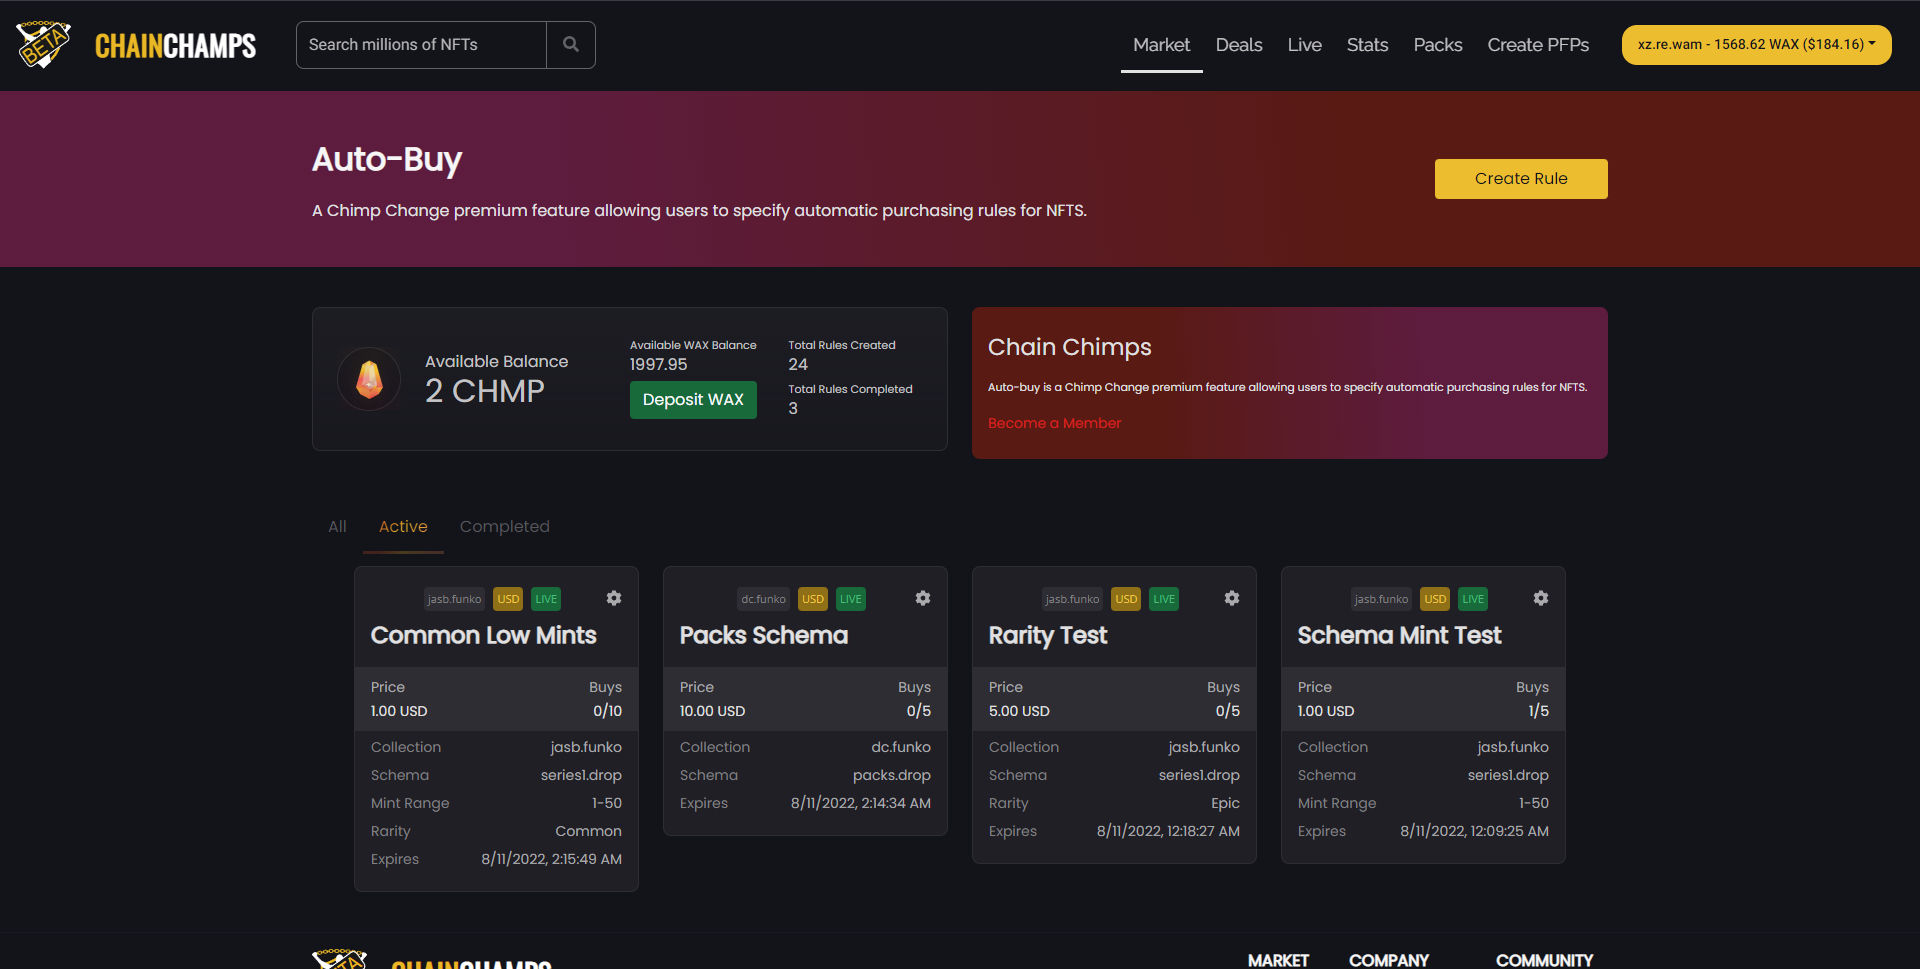1920x969 pixels.
Task: Open Create PFPs nav item
Action: click(1538, 45)
